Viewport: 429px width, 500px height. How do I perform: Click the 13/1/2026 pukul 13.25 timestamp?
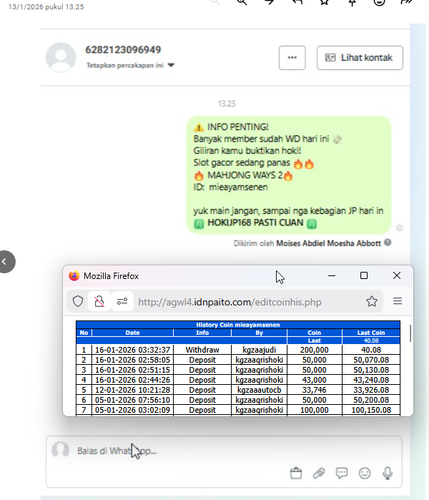(x=46, y=7)
